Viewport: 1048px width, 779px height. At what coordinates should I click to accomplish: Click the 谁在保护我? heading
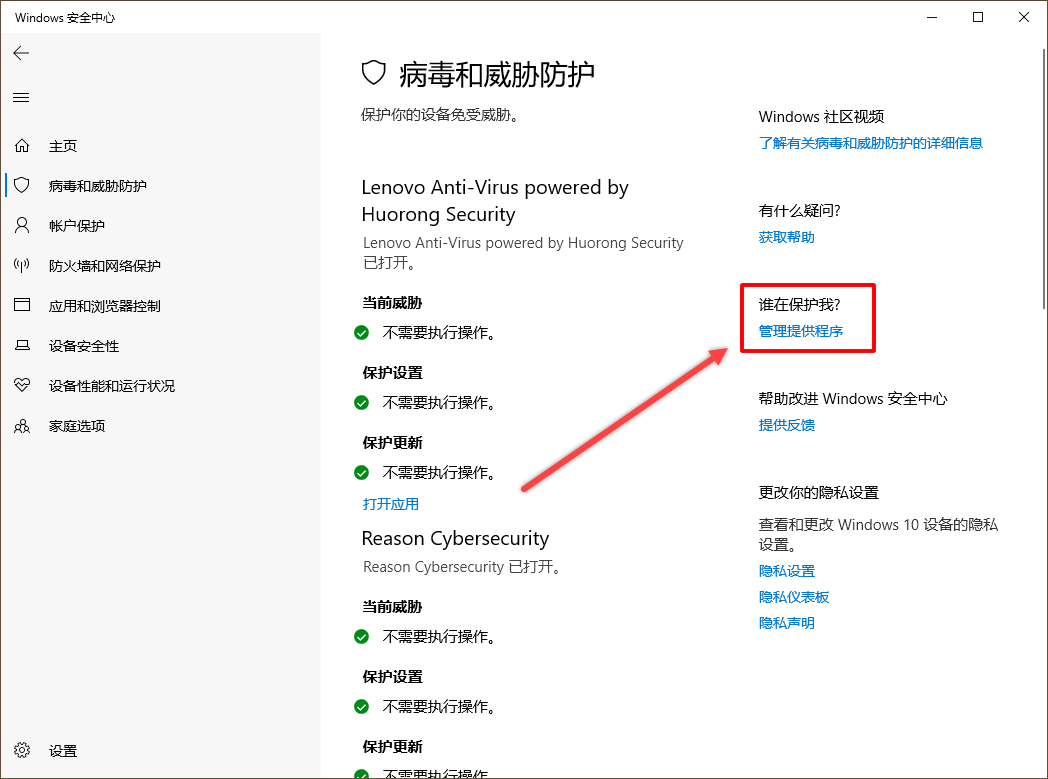[799, 305]
